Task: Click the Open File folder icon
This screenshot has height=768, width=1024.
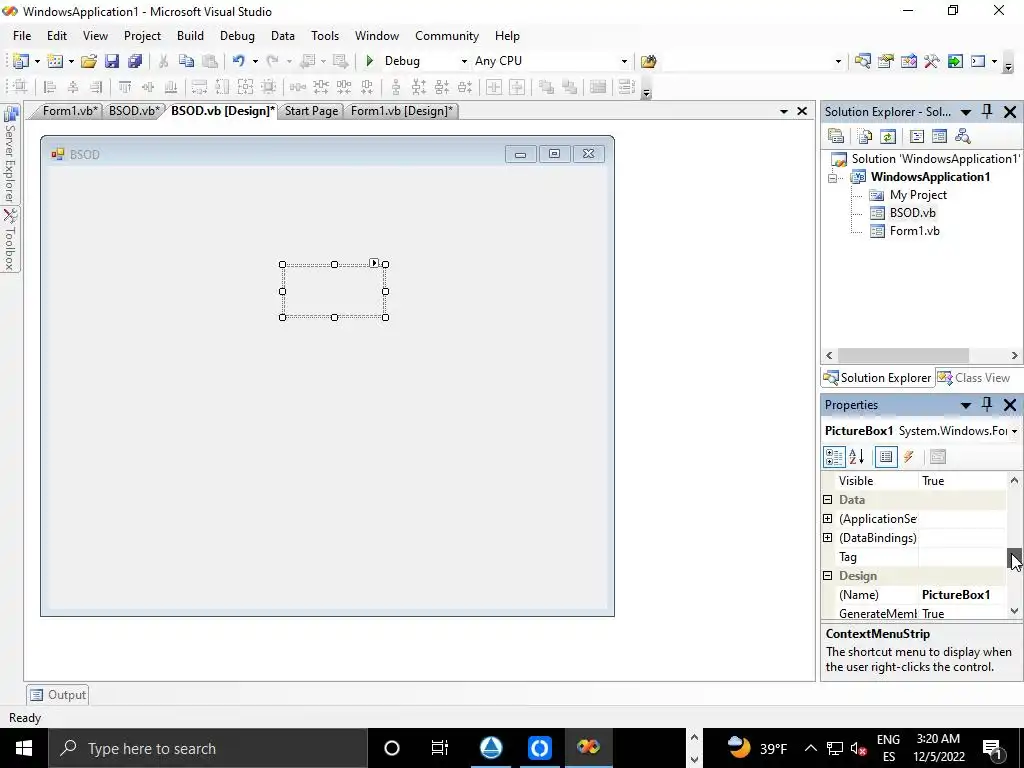Action: (89, 61)
